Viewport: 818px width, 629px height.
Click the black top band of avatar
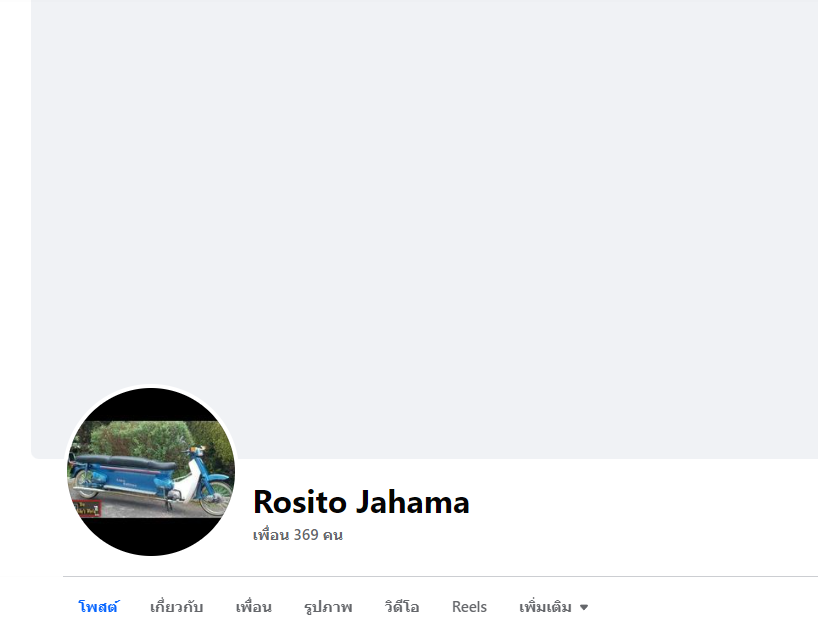coord(151,405)
